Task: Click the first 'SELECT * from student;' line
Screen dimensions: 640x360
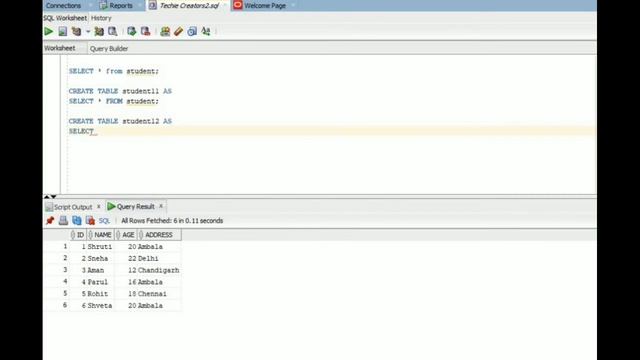Action: [x=113, y=71]
